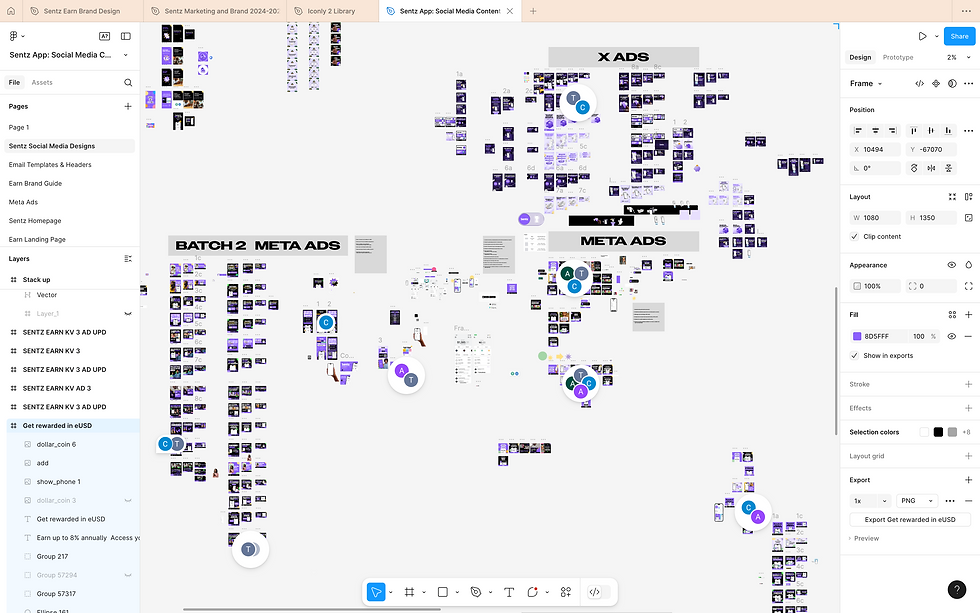Open the Iconly 2 Library tab
This screenshot has width=980, height=613.
click(x=331, y=11)
